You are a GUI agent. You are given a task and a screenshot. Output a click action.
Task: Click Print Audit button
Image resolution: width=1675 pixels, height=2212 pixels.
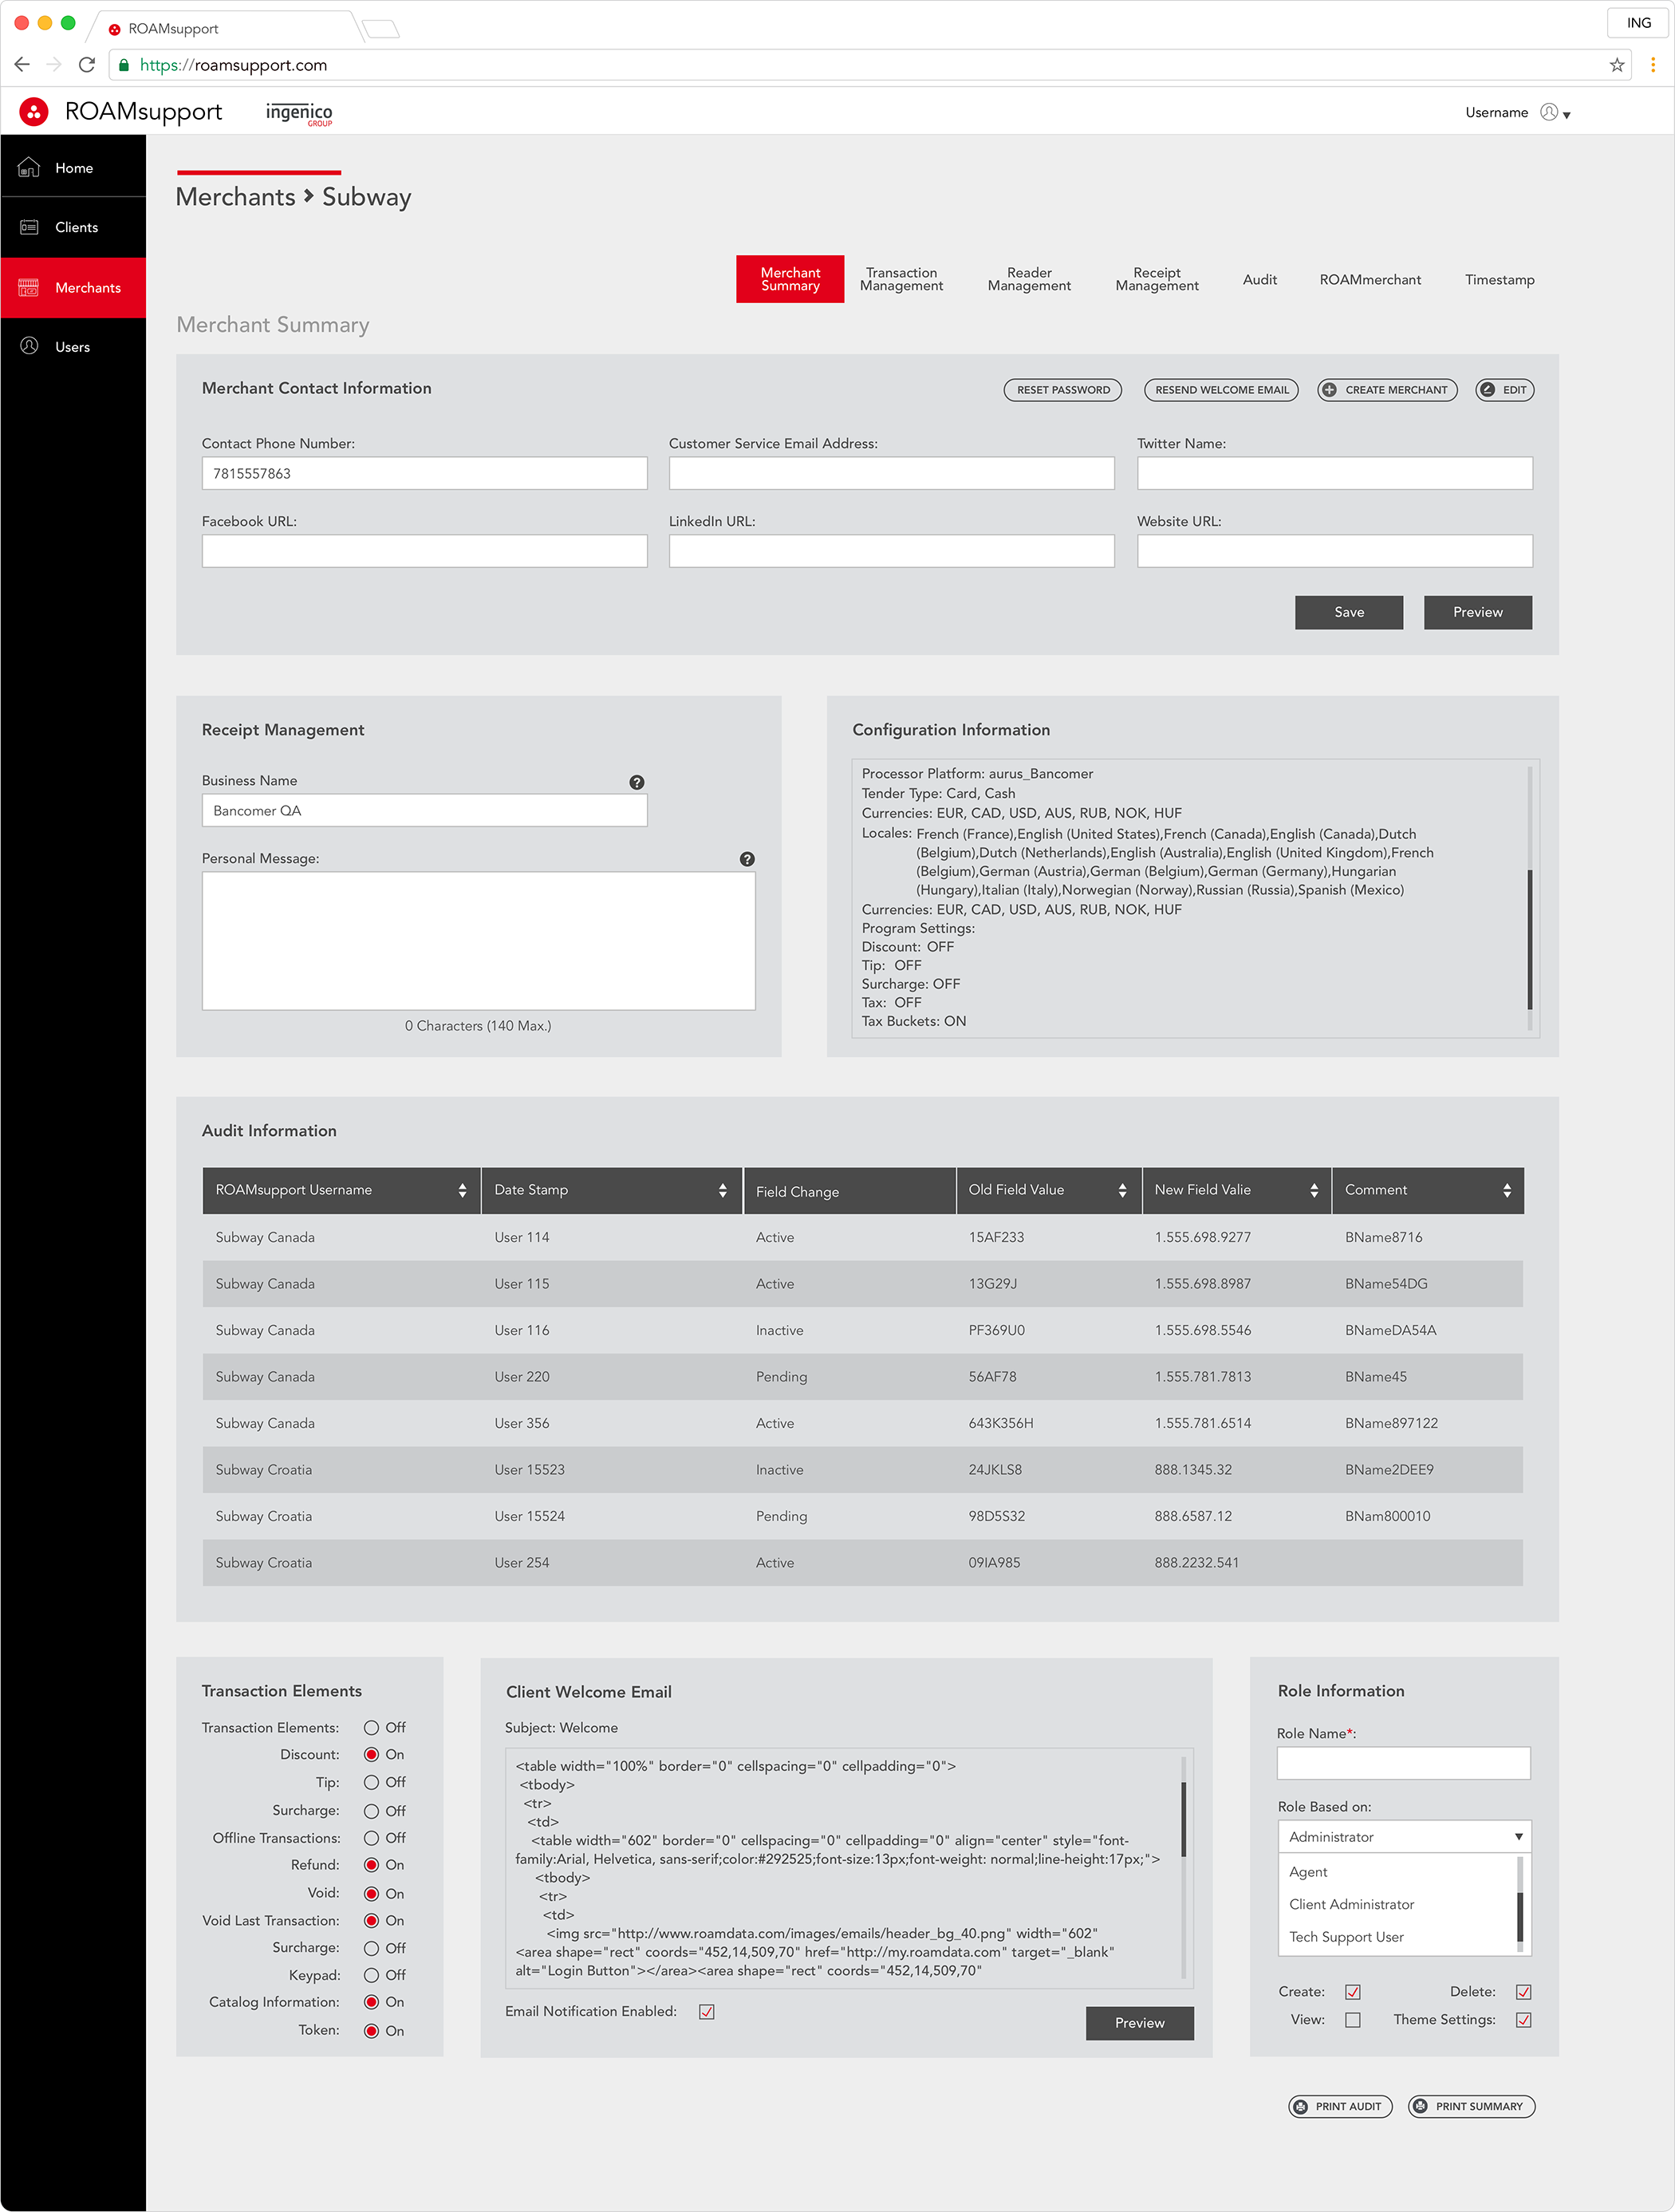click(x=1340, y=2106)
